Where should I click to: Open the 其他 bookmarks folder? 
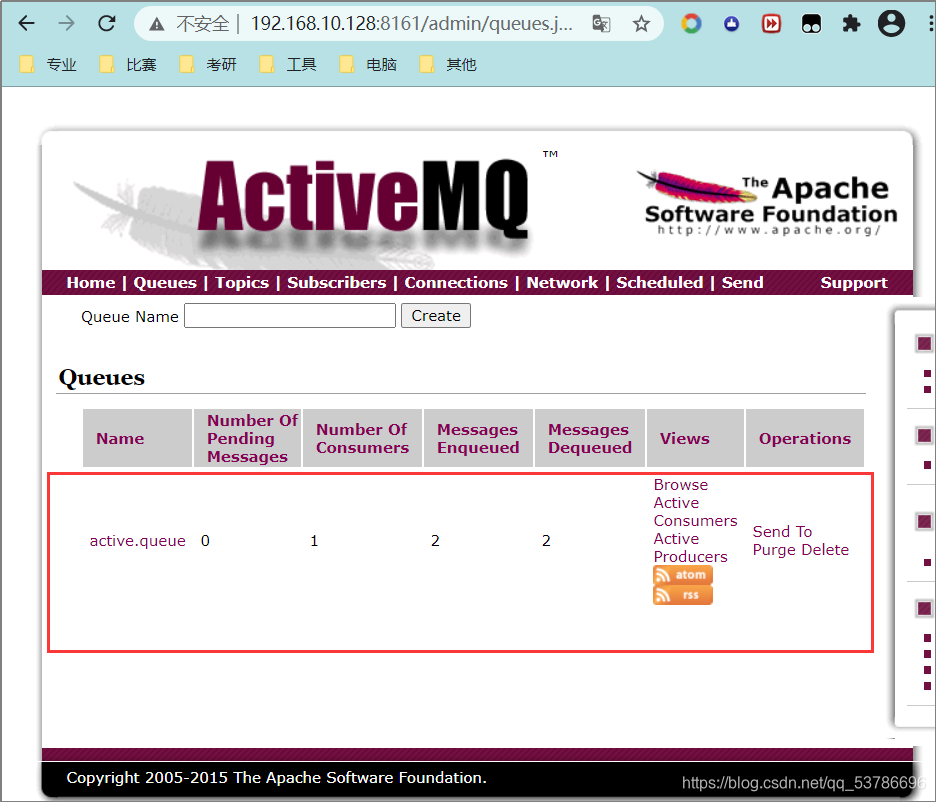[x=448, y=64]
